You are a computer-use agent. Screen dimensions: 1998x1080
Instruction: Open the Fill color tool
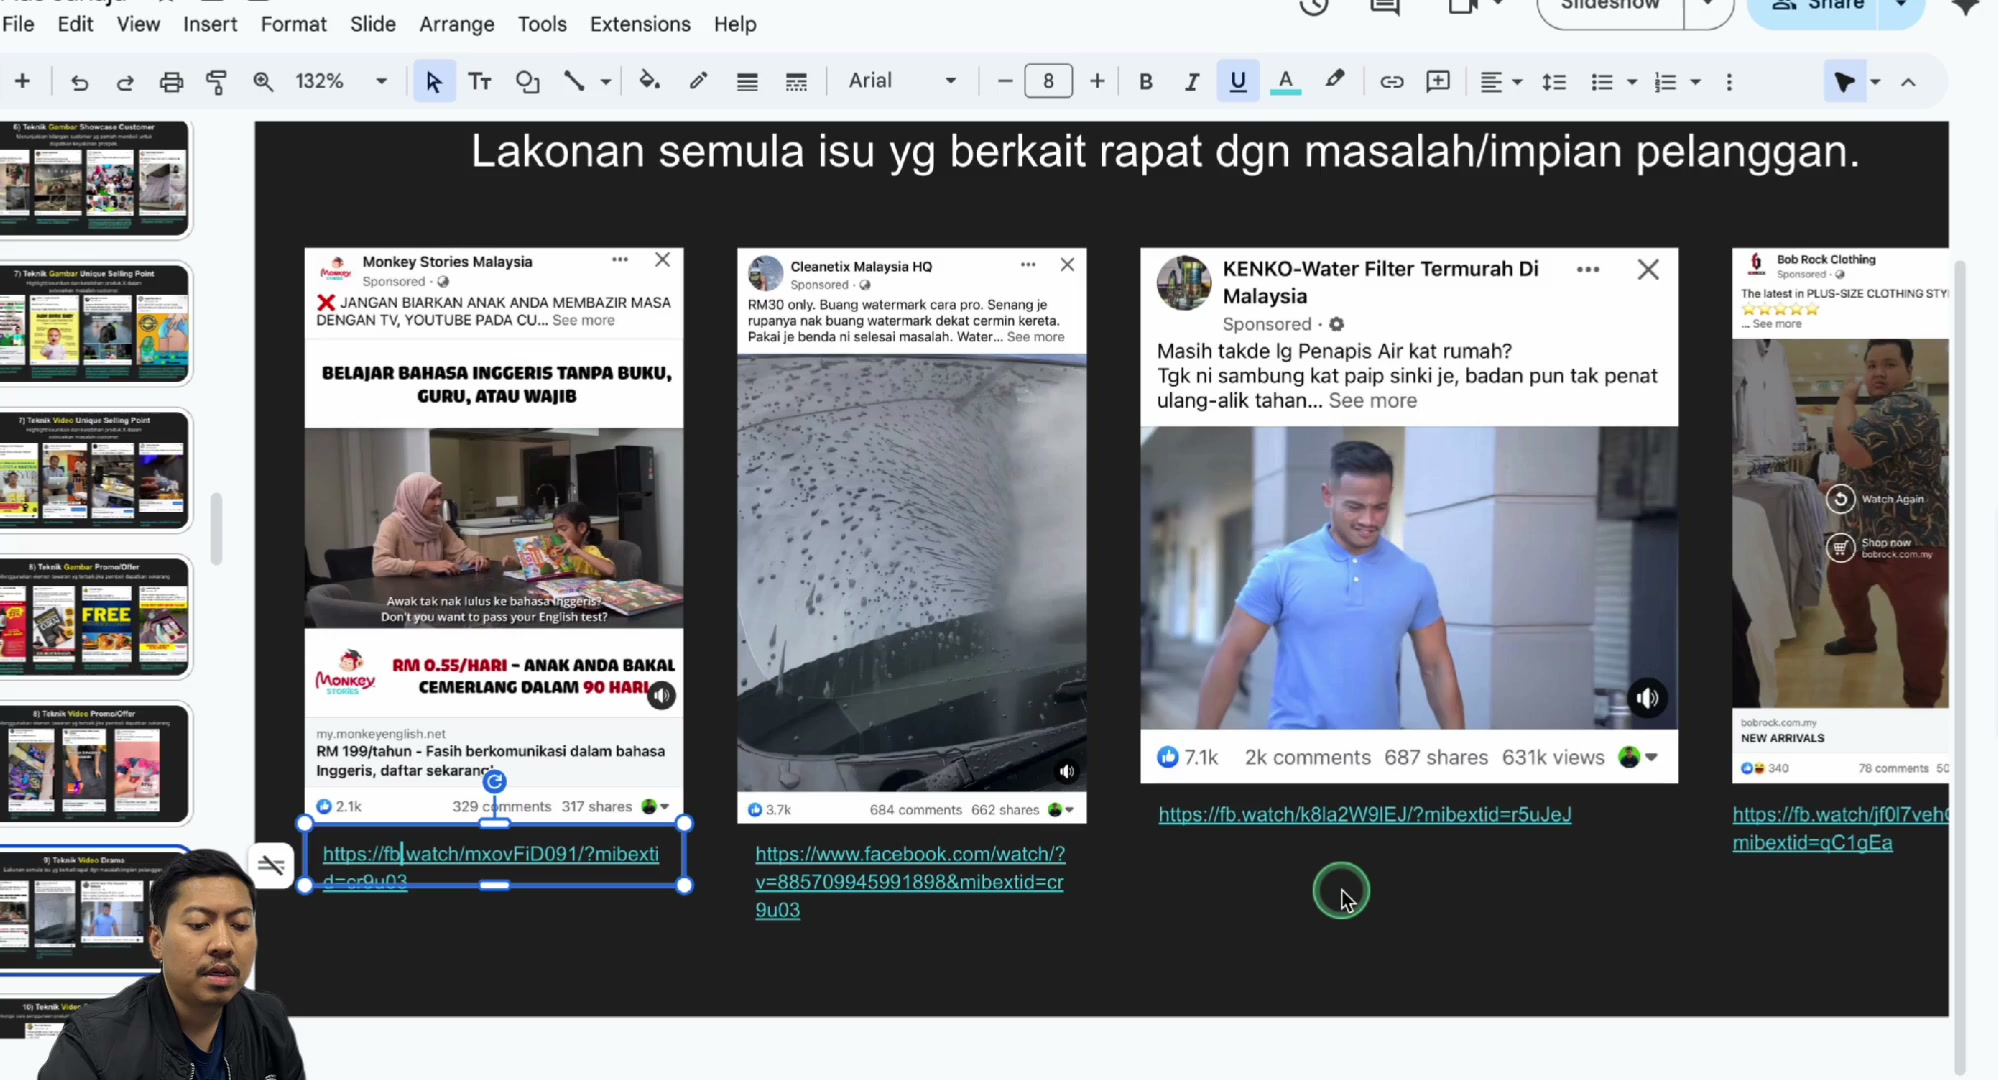650,81
